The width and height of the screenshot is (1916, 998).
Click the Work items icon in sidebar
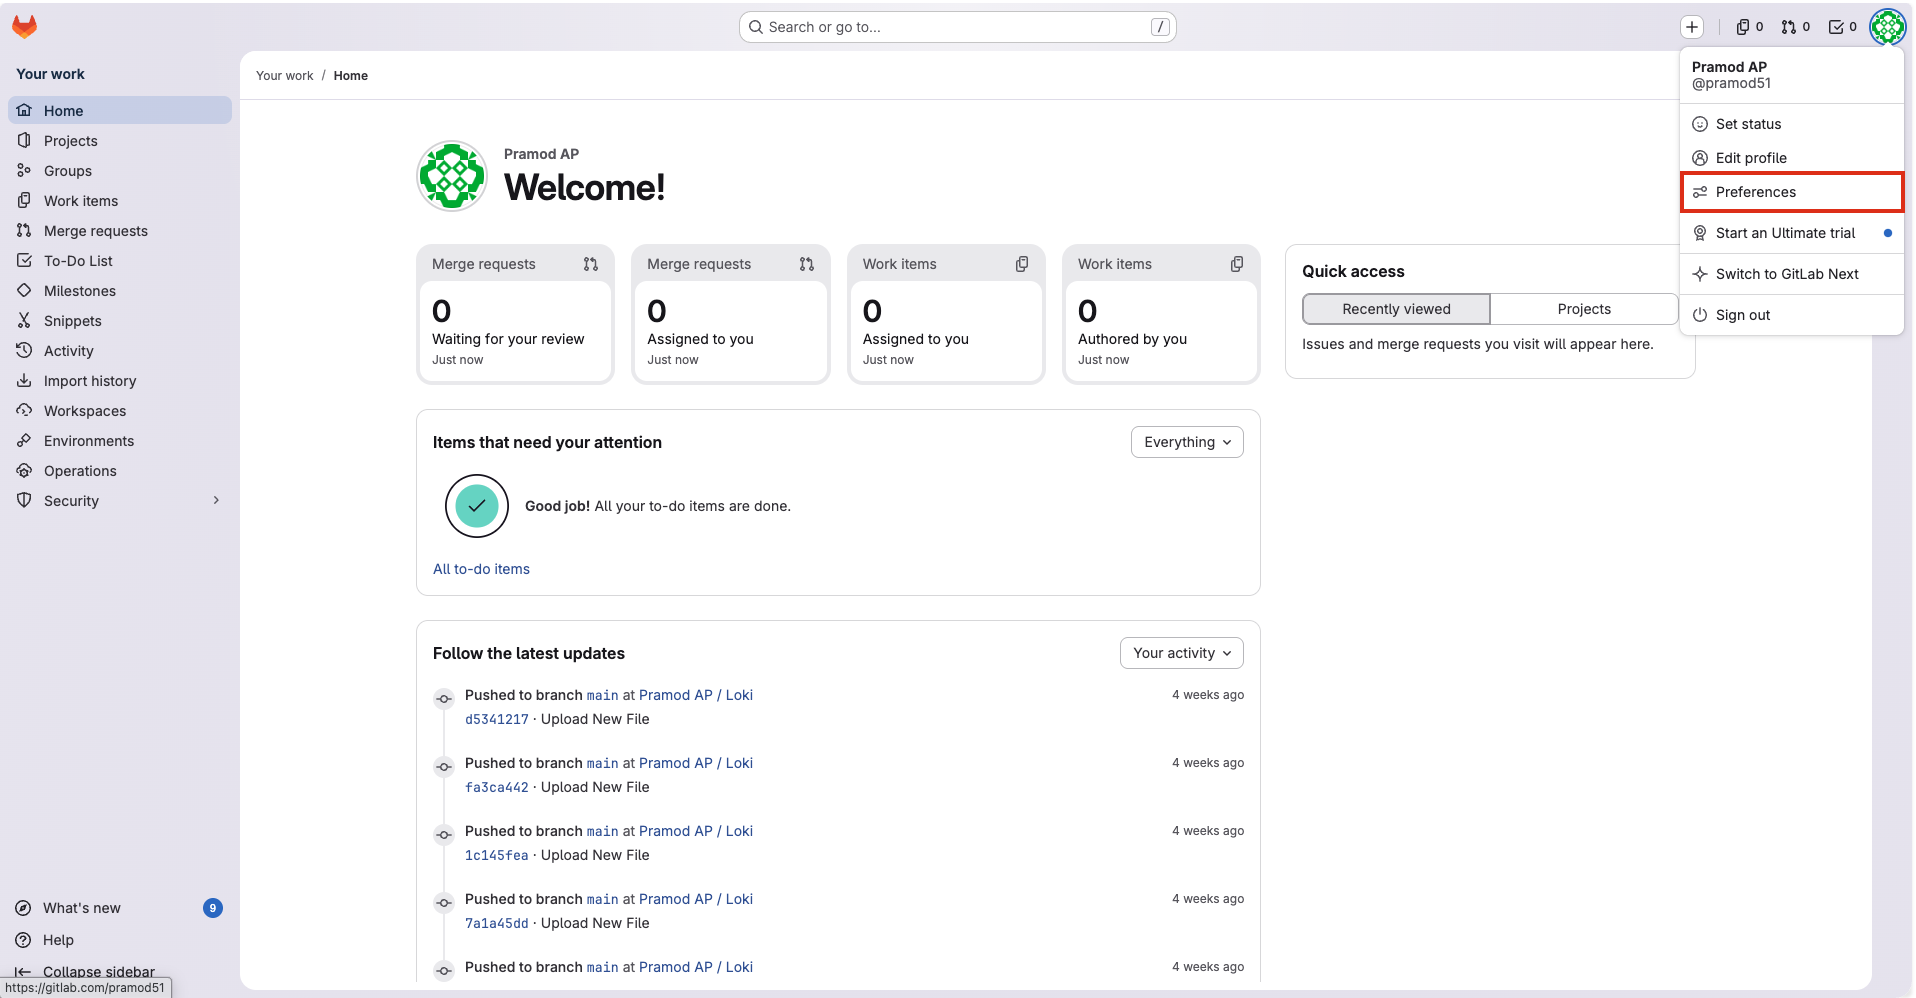[x=24, y=200]
